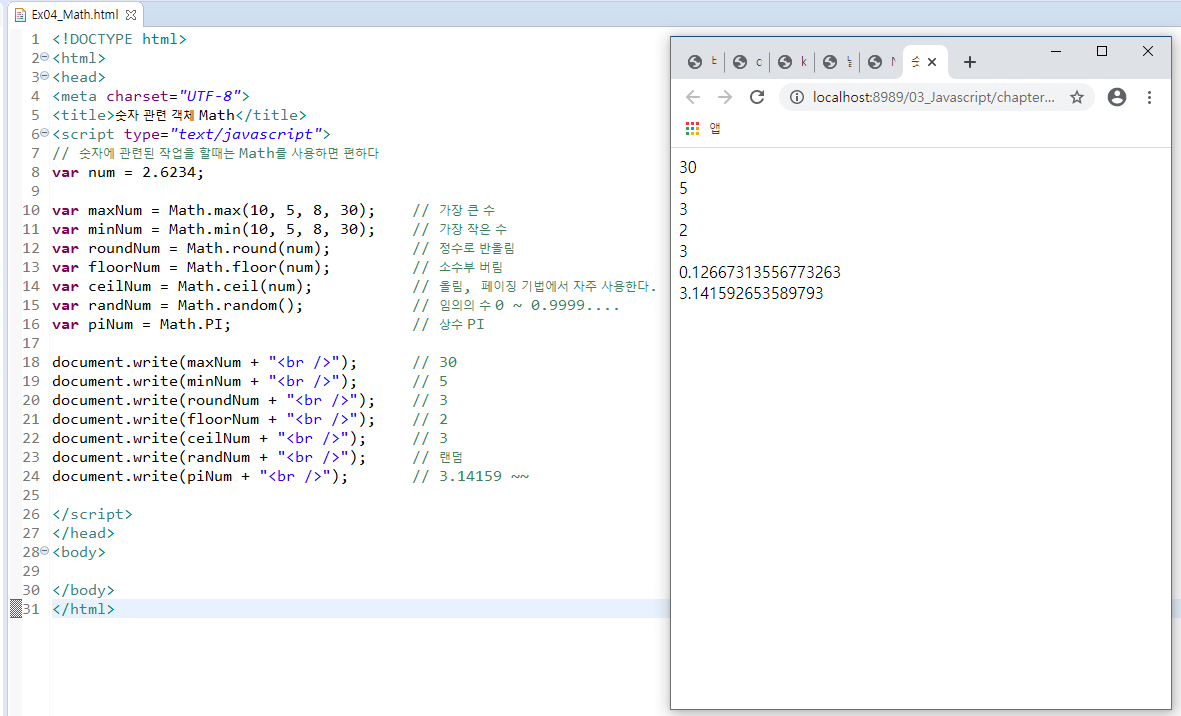Click the title tag line with Math
The width and height of the screenshot is (1181, 716).
pyautogui.click(x=179, y=114)
